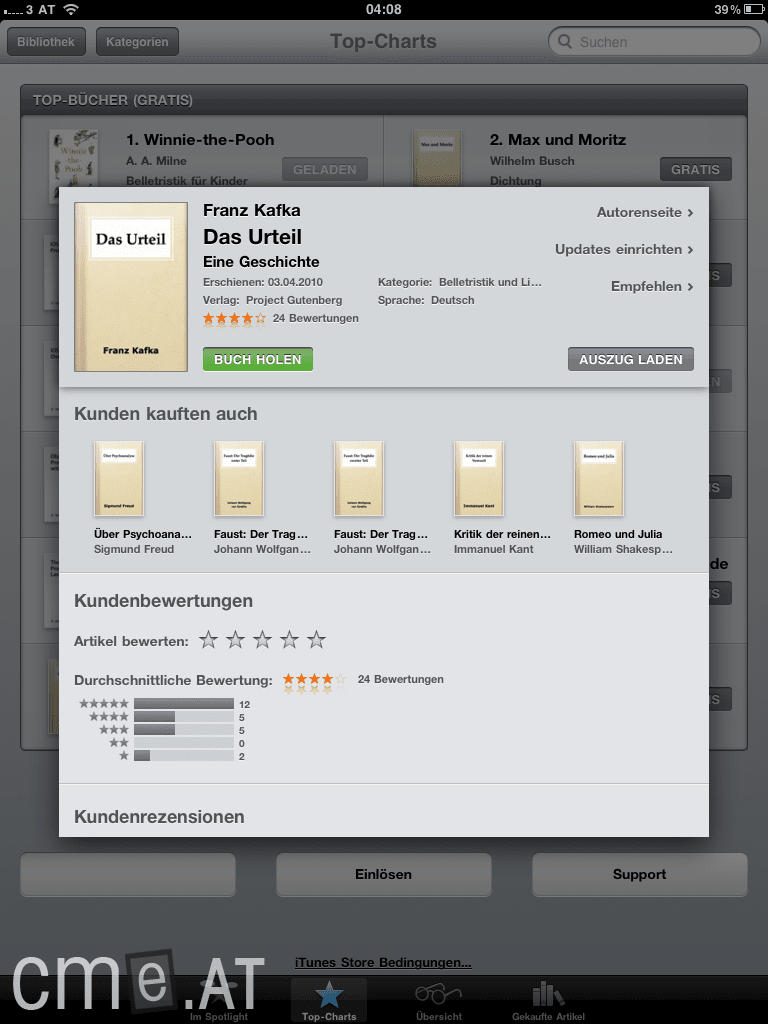Open the Gekaufte Artikel tab

click(x=548, y=1000)
